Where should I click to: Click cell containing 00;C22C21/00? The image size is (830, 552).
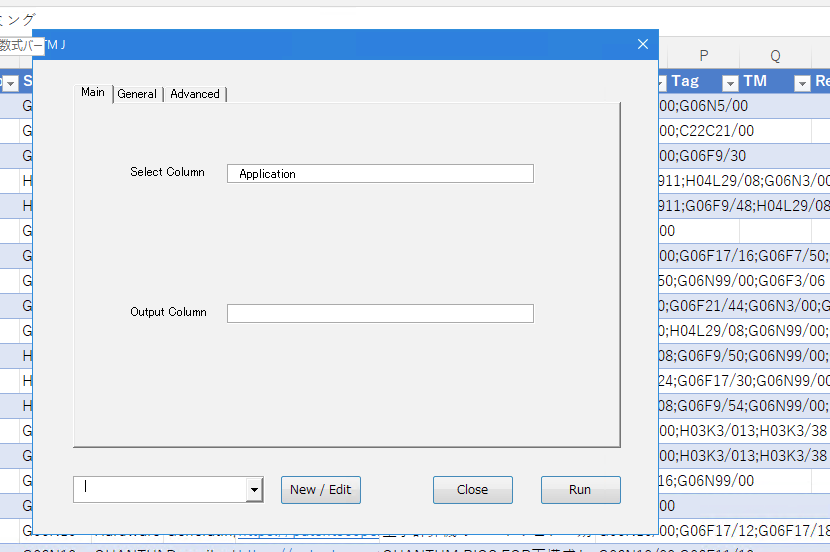[707, 131]
